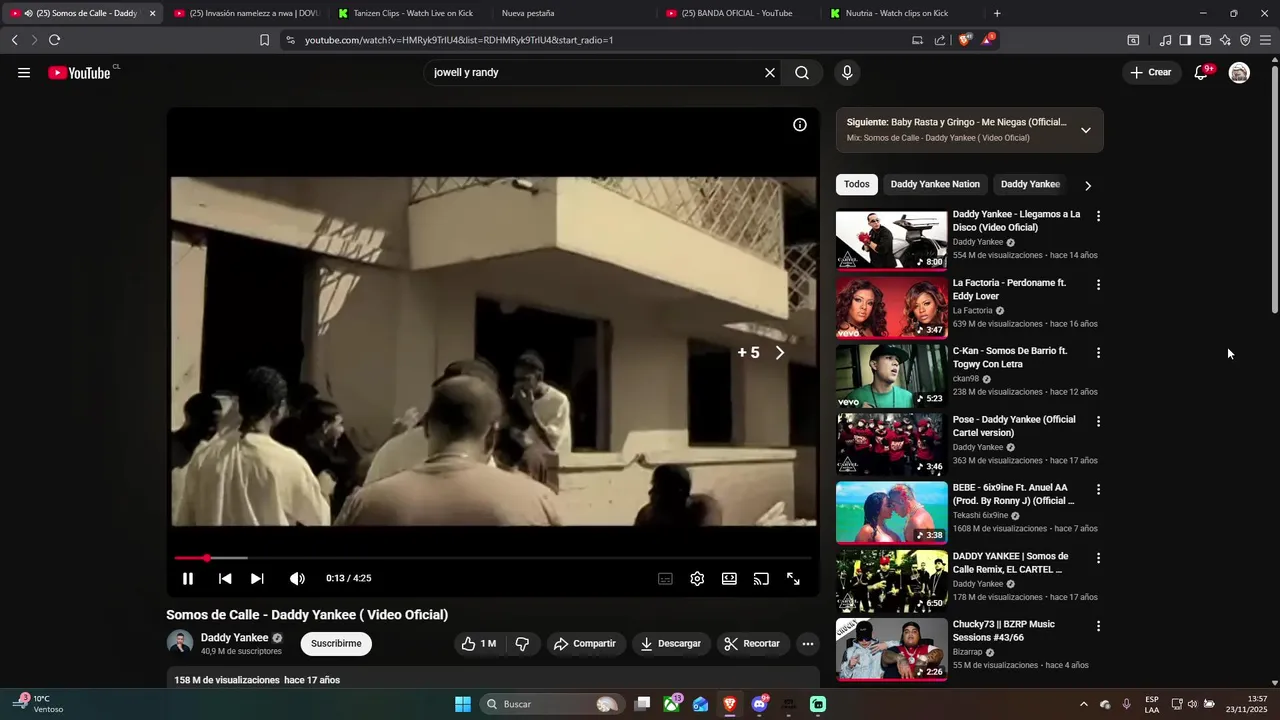Cast video to a TV

(x=761, y=578)
